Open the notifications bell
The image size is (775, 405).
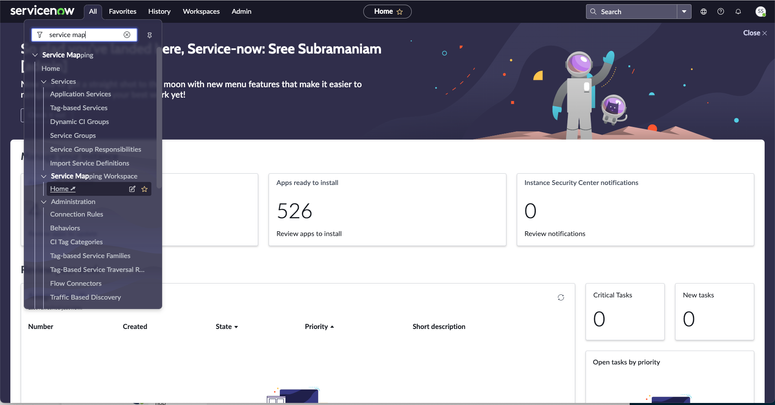738,11
